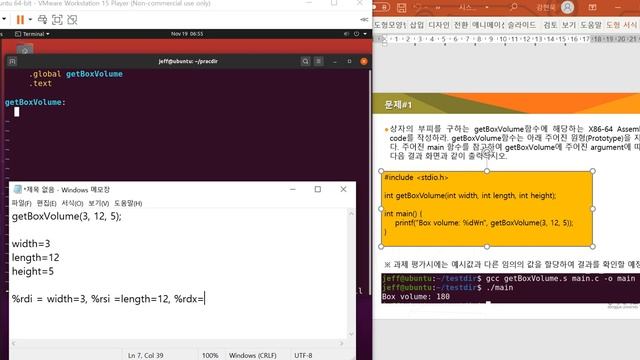Click the height=5 line in Notepad

point(33,271)
